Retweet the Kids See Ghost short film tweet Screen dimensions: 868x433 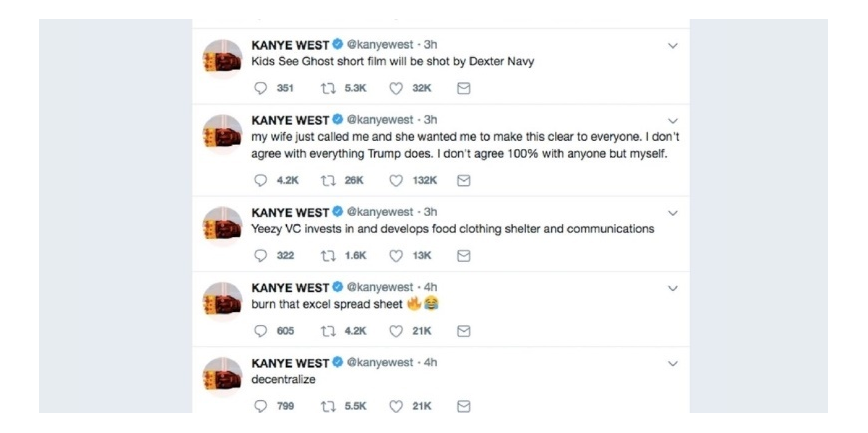click(328, 89)
